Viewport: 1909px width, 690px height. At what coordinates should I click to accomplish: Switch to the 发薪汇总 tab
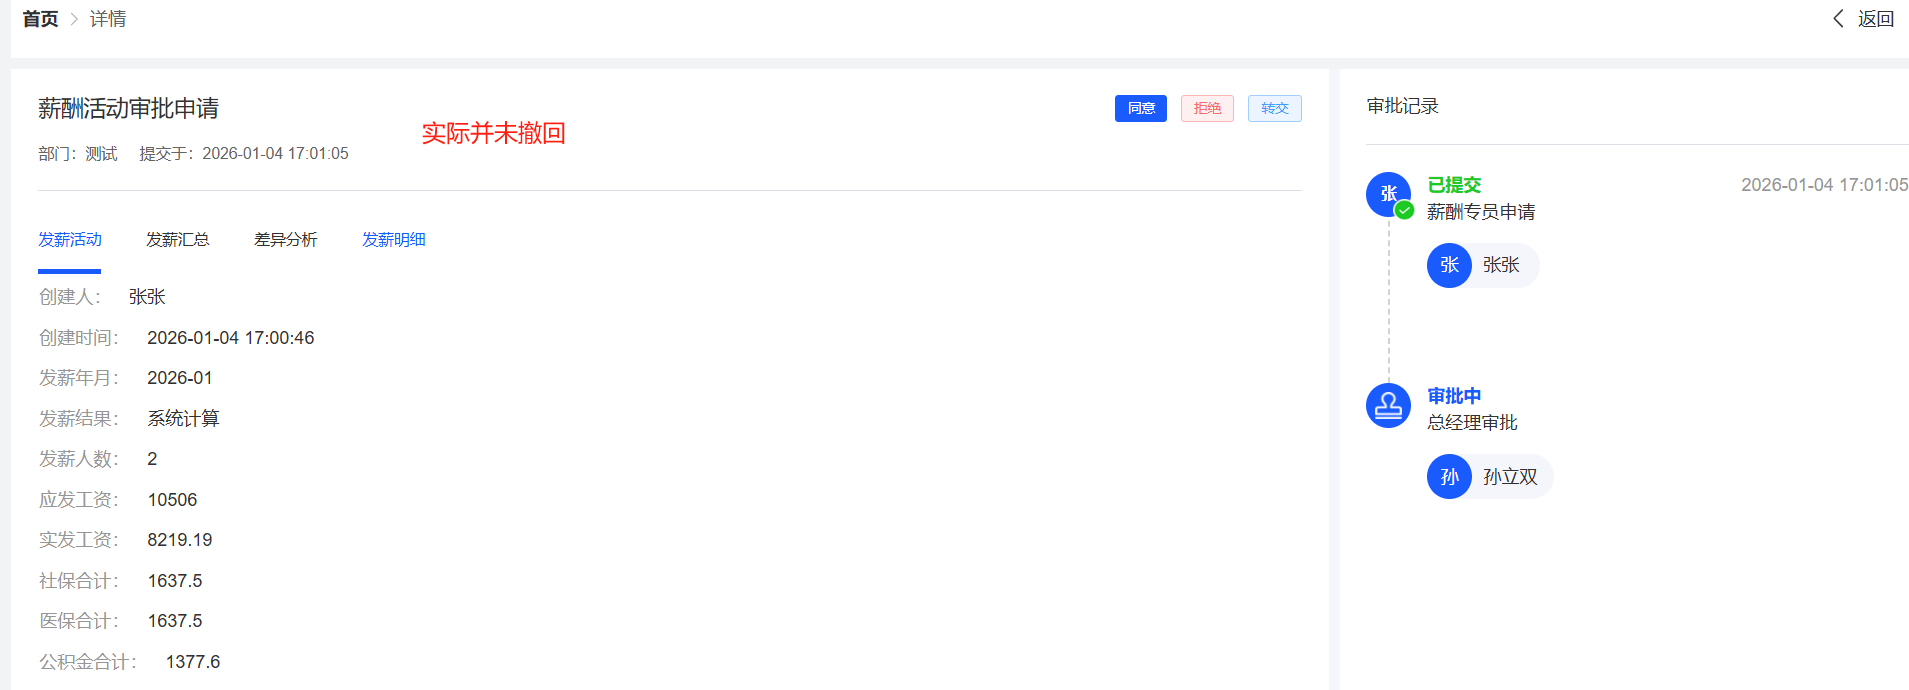pyautogui.click(x=178, y=240)
